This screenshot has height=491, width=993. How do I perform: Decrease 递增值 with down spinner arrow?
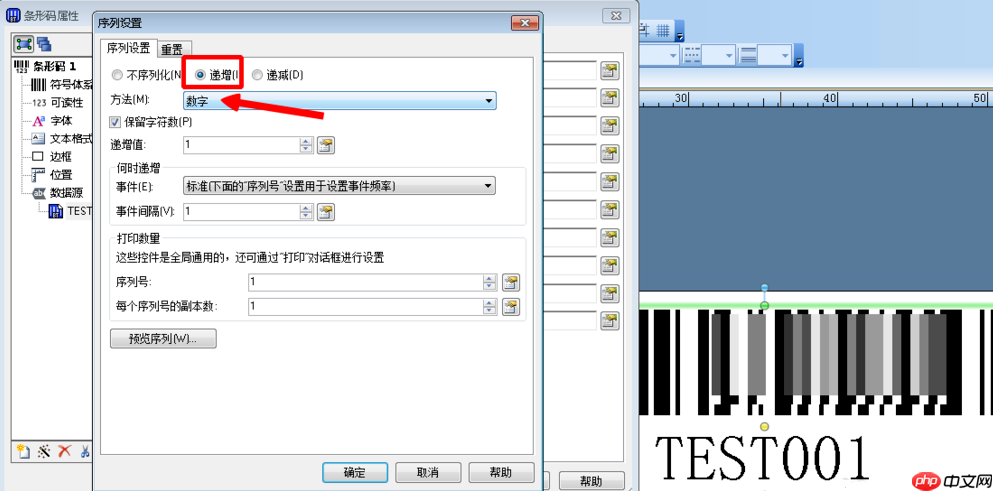tap(307, 149)
